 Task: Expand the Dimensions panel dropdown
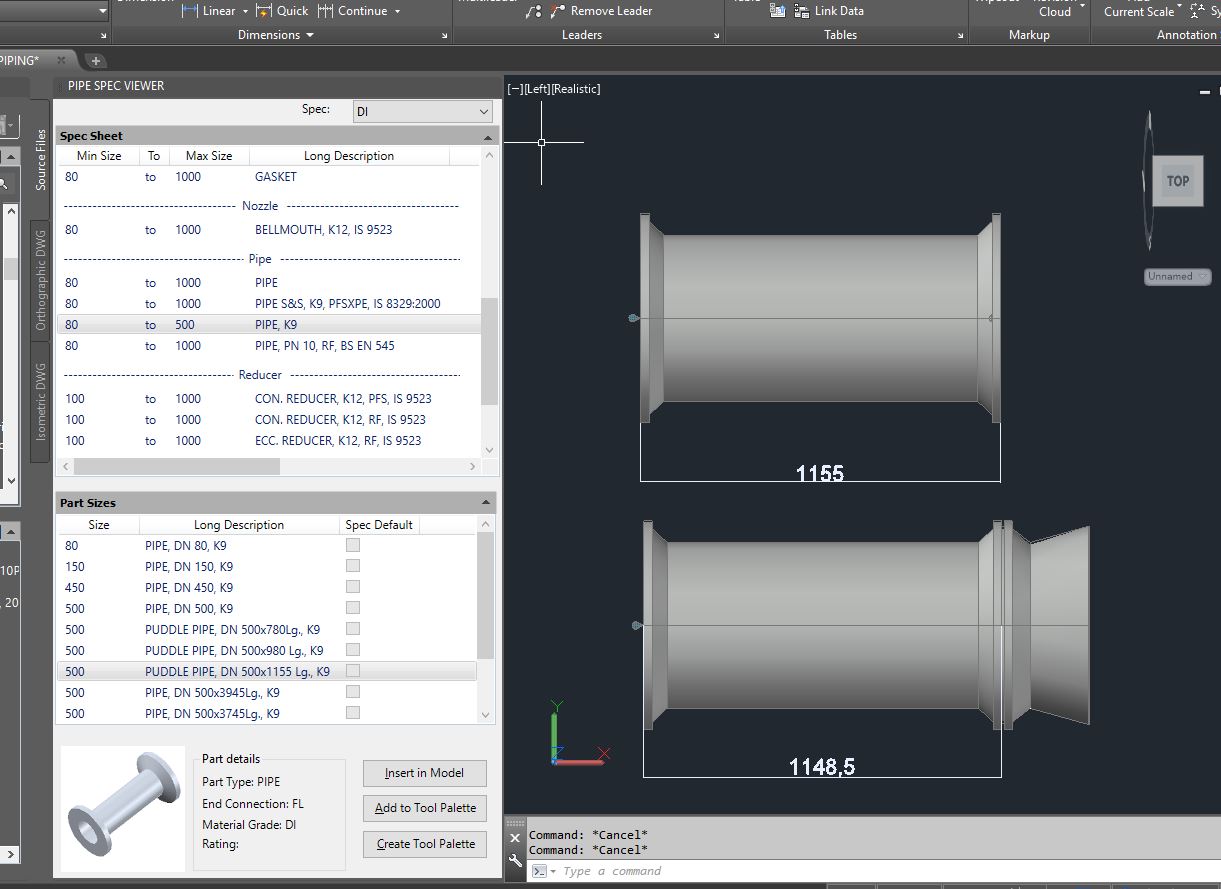point(310,34)
